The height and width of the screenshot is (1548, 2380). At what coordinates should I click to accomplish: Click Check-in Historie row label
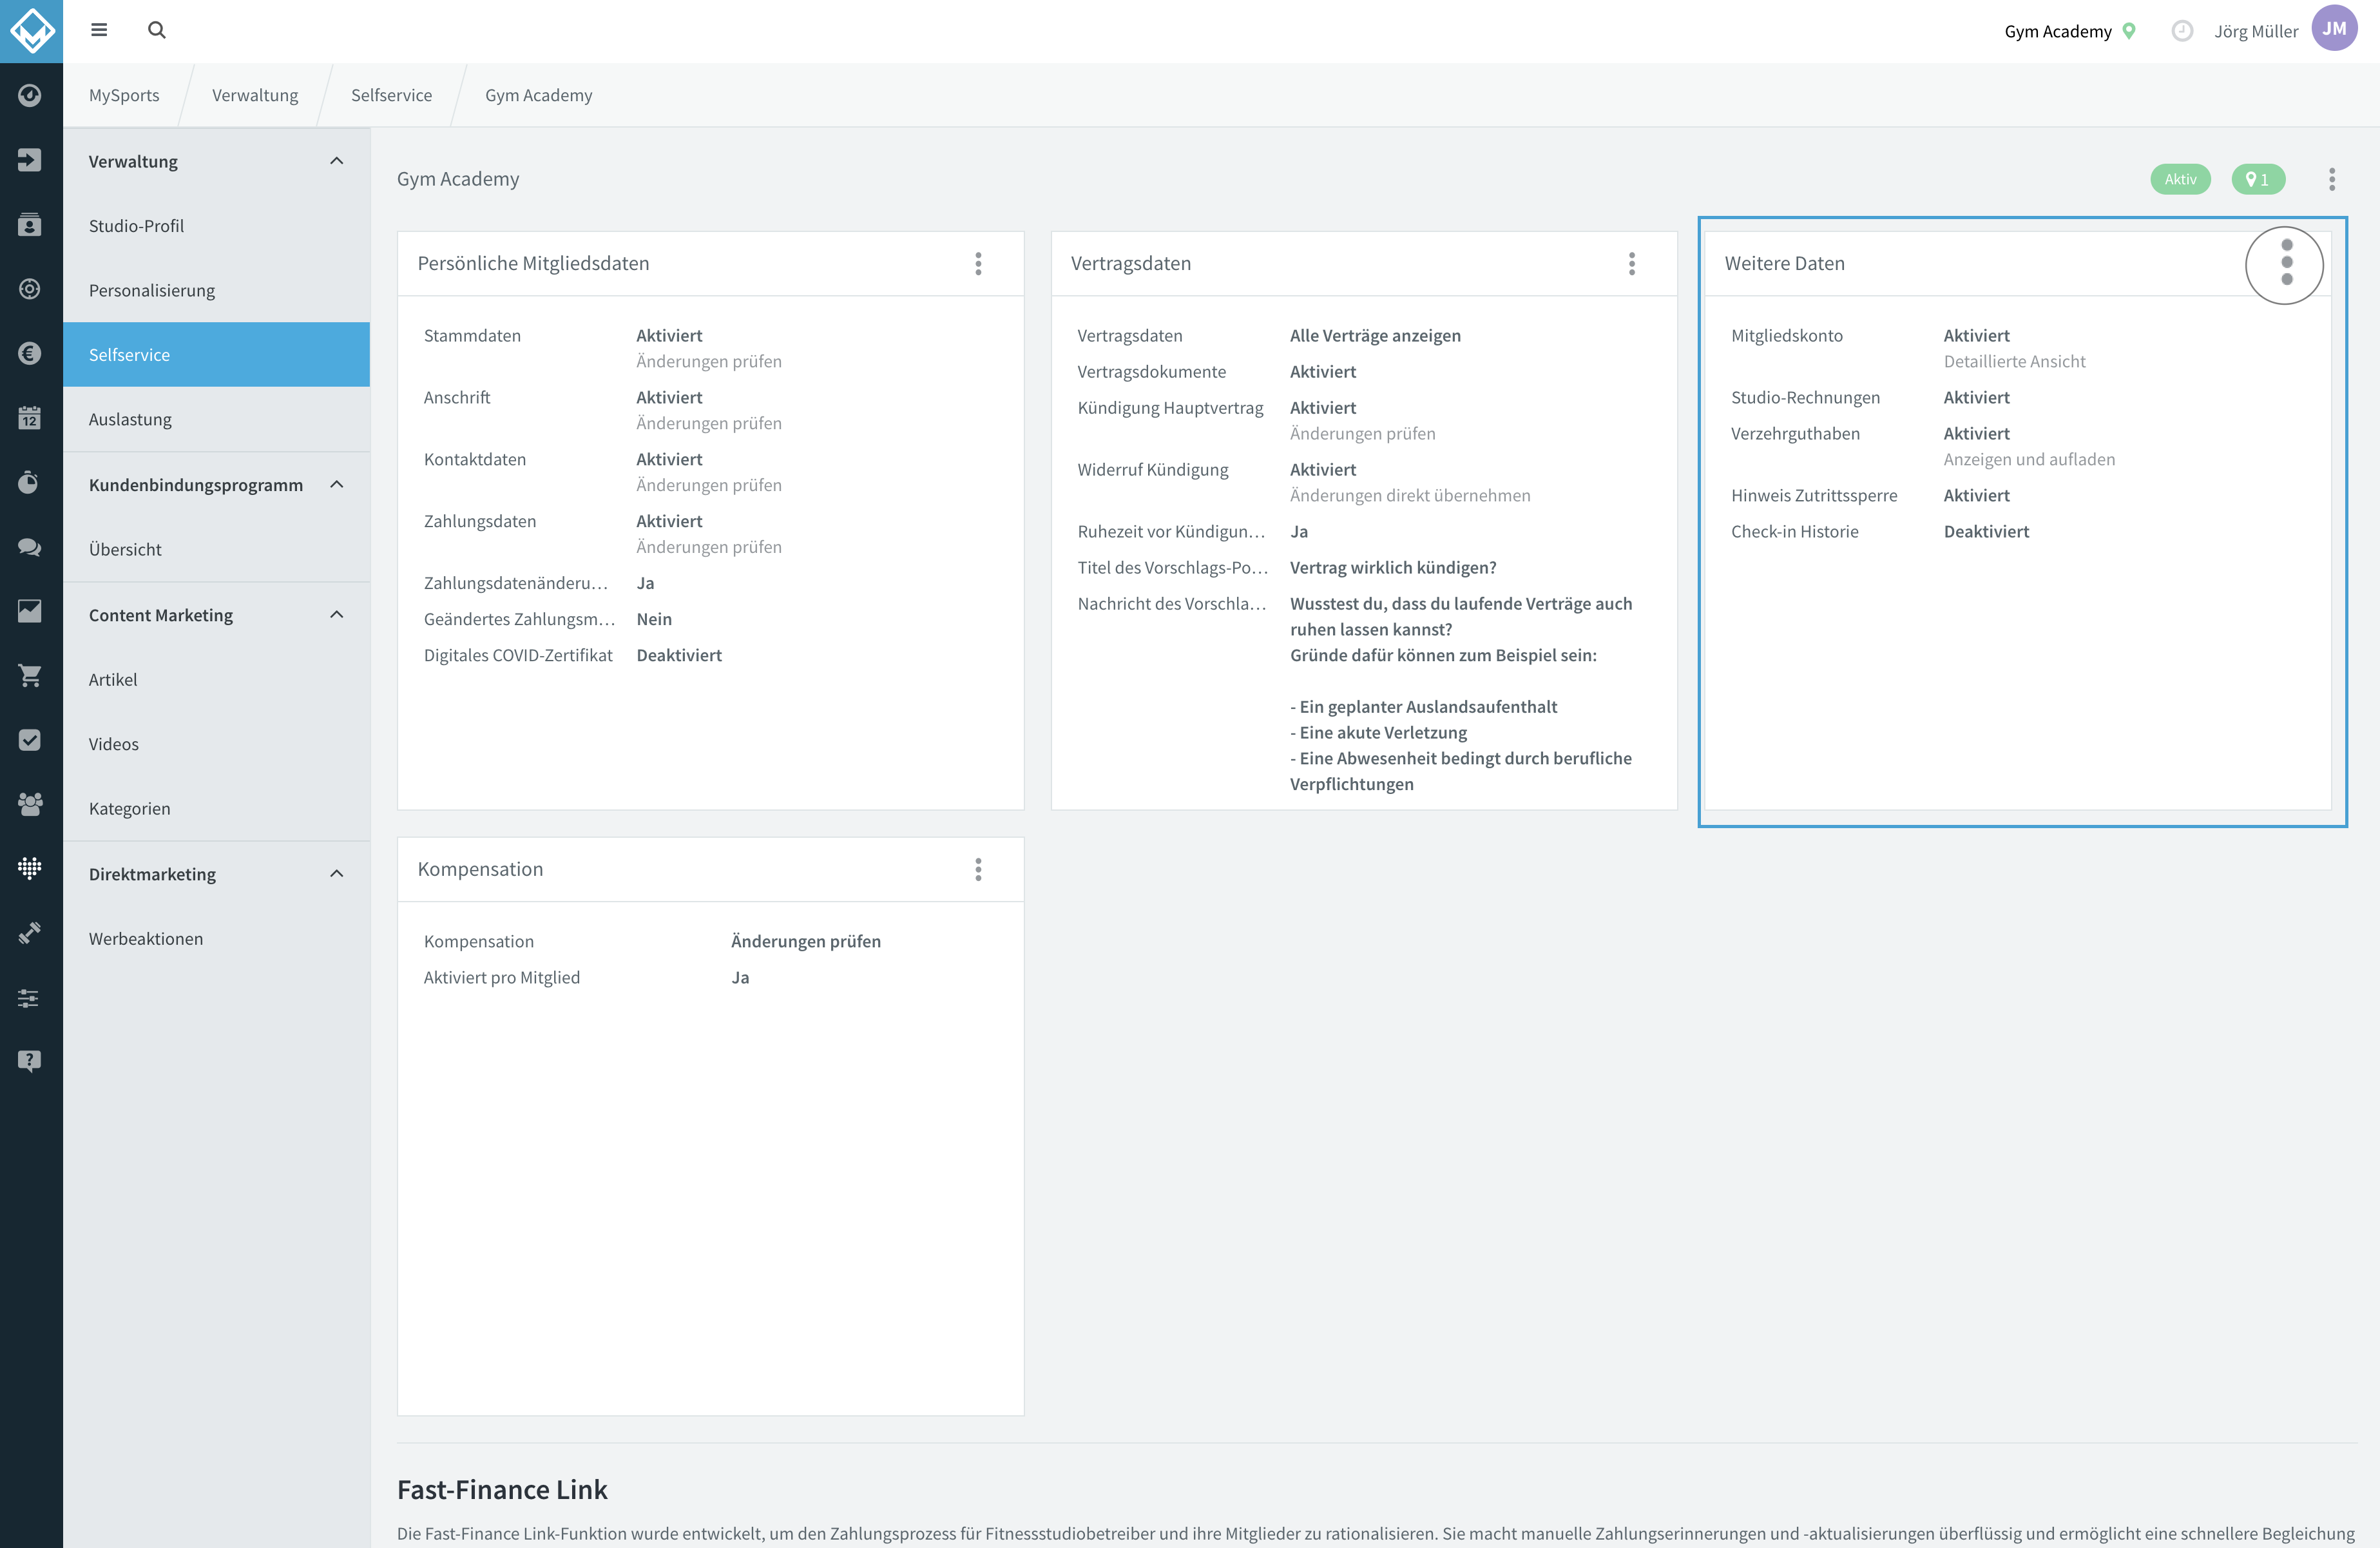pos(1795,532)
